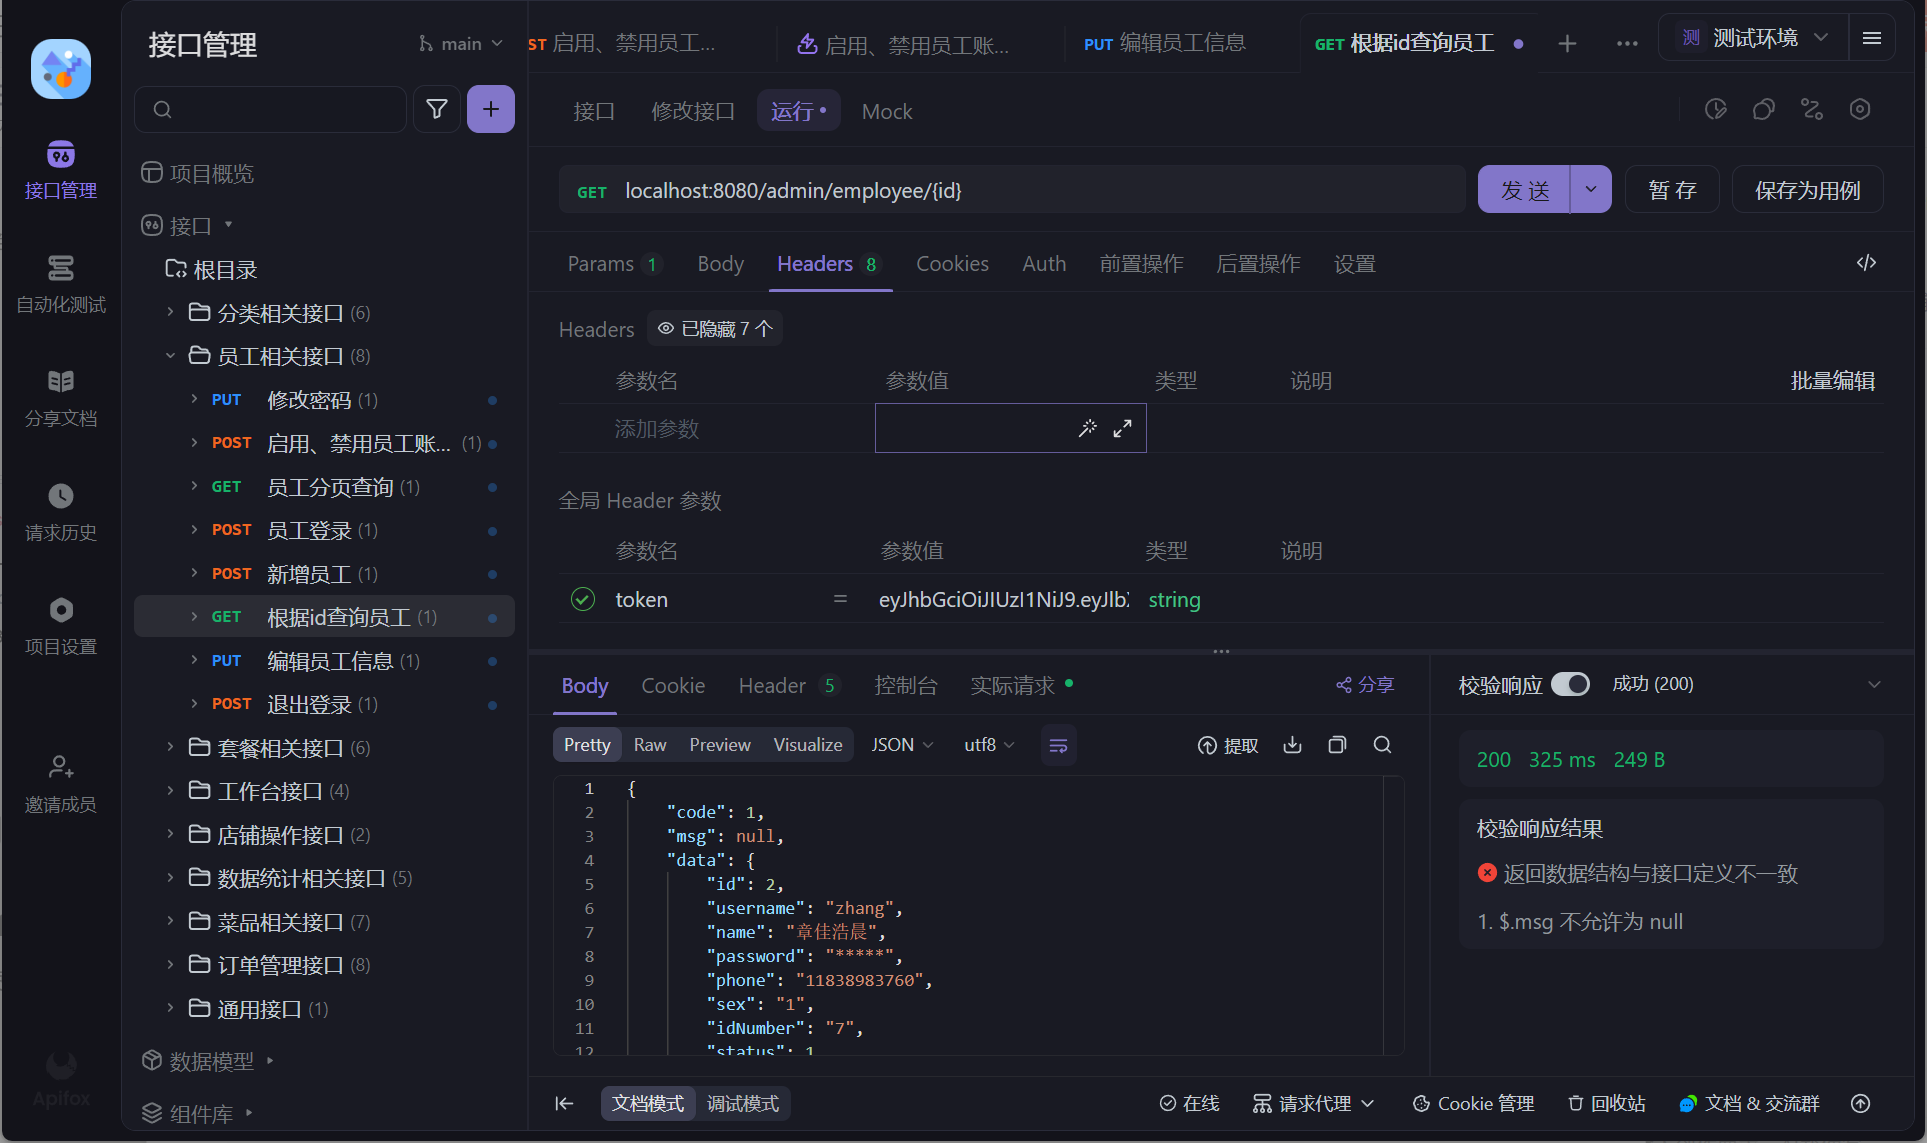The width and height of the screenshot is (1927, 1143).
Task: Uncheck the token global header checkbox
Action: click(583, 599)
